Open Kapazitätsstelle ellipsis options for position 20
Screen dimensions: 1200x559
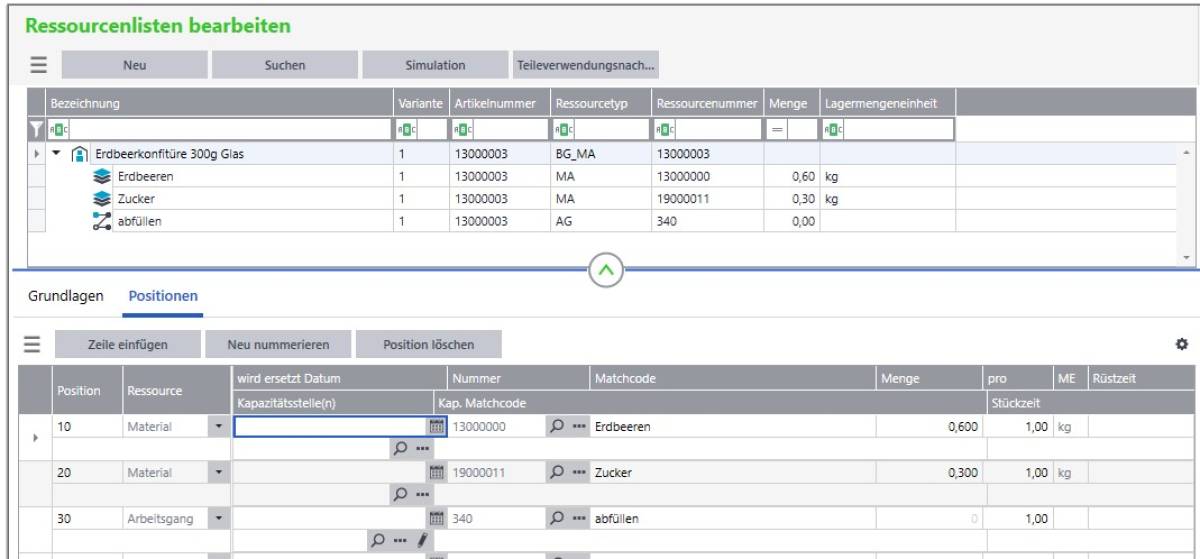pos(422,494)
